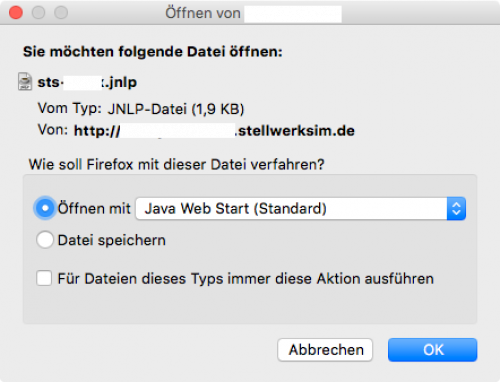
Task: Click the sts .jnlp file name
Action: (x=87, y=82)
